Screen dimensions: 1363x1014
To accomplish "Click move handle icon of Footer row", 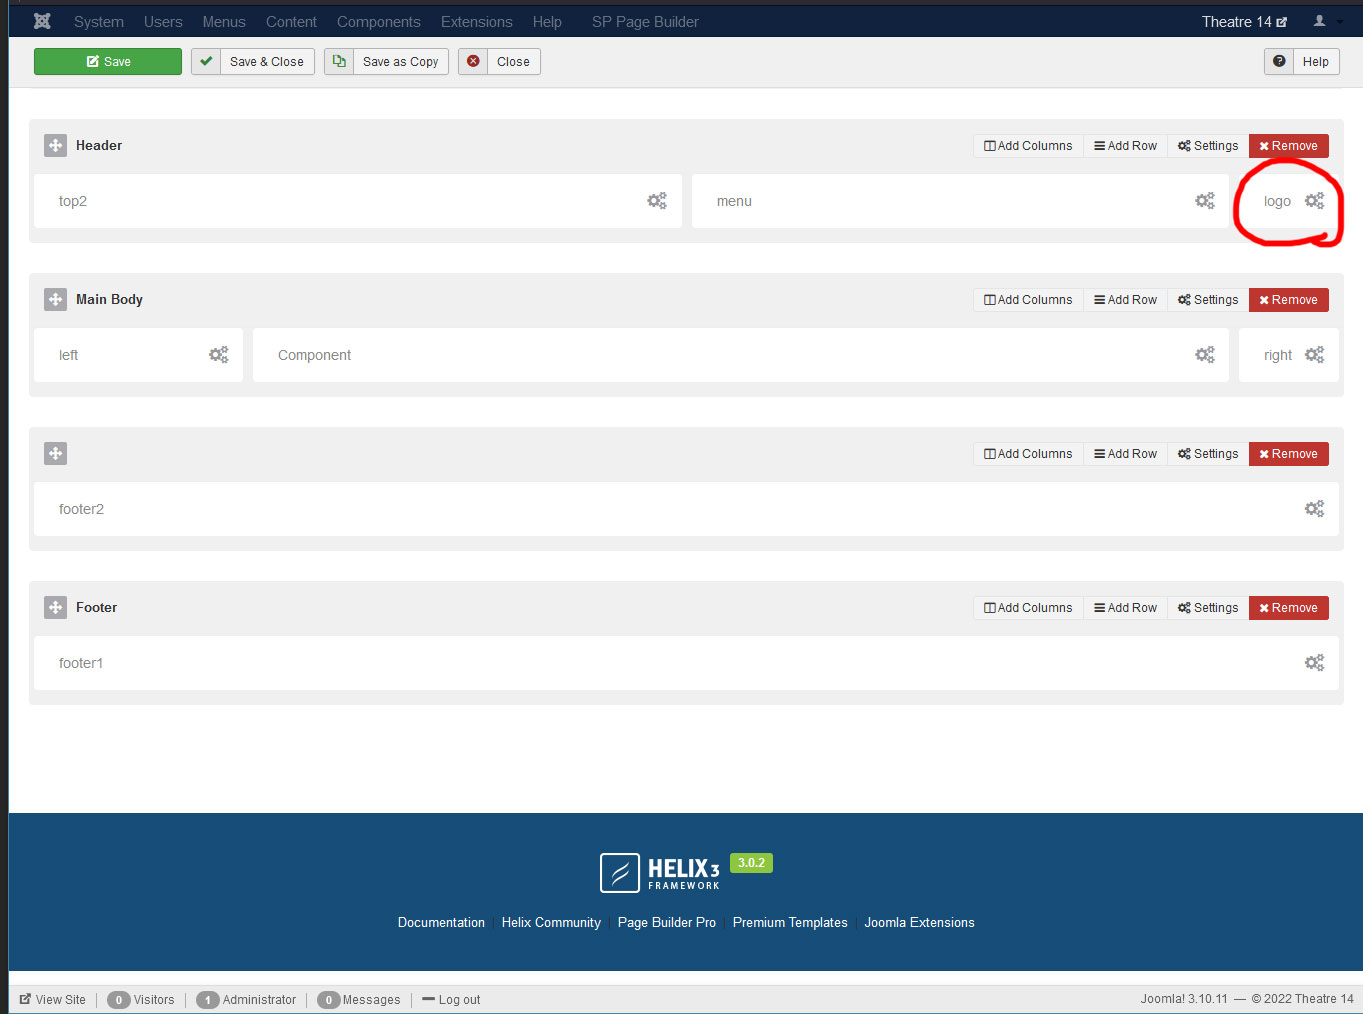I will (55, 607).
